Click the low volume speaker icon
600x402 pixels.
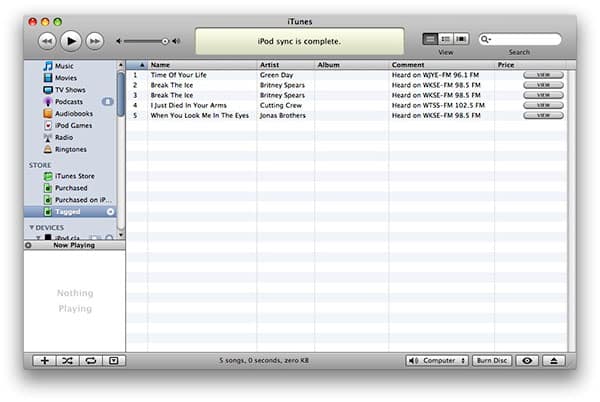point(119,41)
